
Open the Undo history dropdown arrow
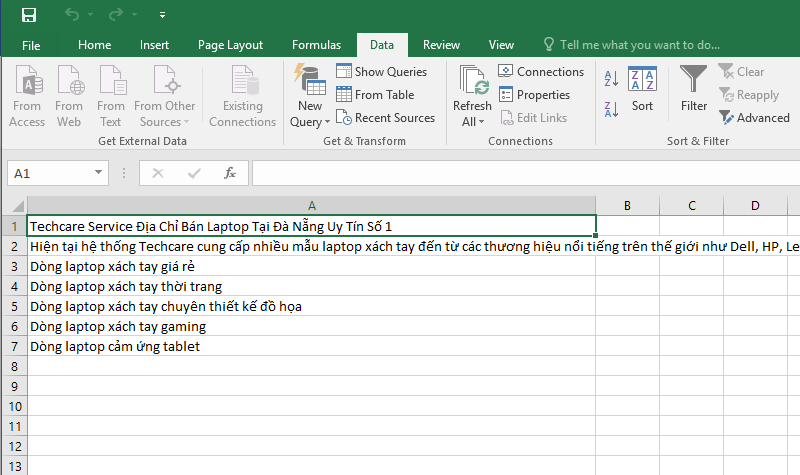tap(90, 15)
